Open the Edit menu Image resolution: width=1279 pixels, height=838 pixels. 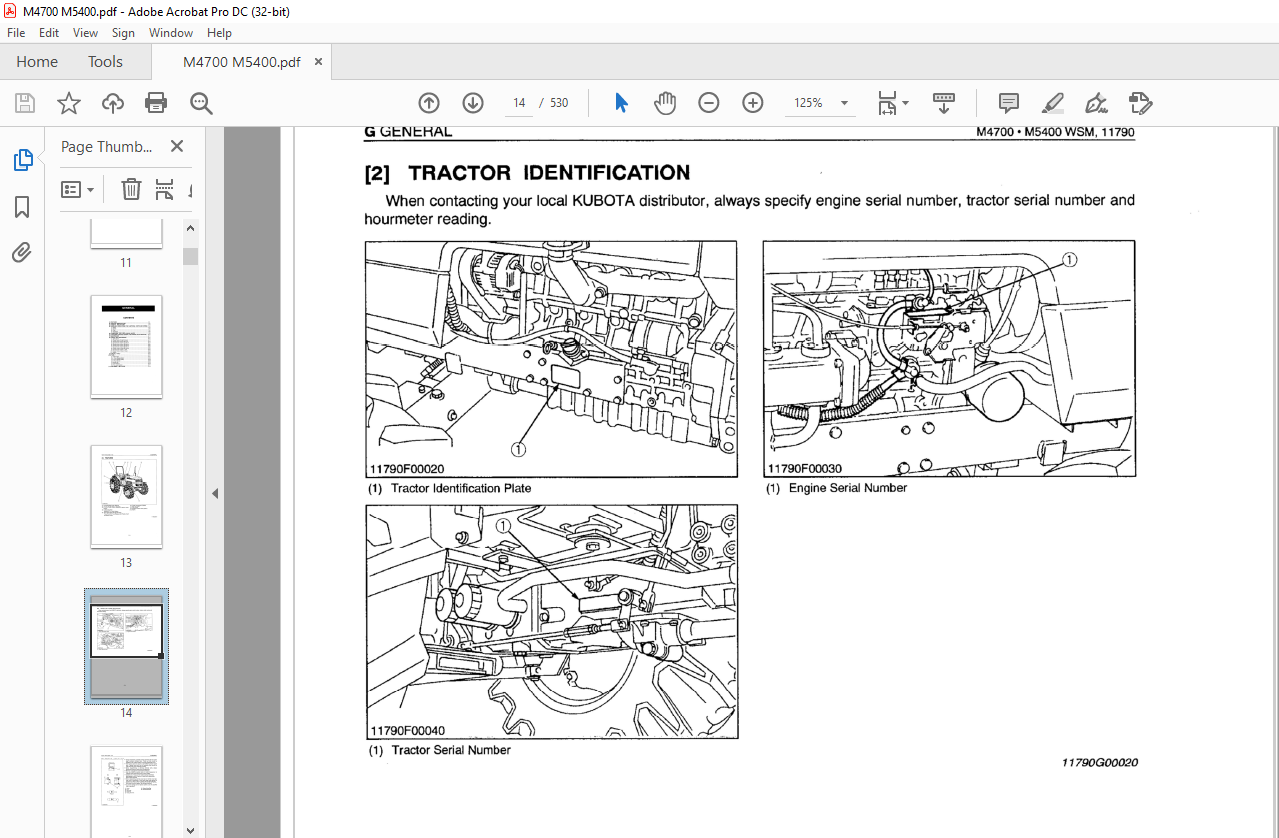click(49, 33)
